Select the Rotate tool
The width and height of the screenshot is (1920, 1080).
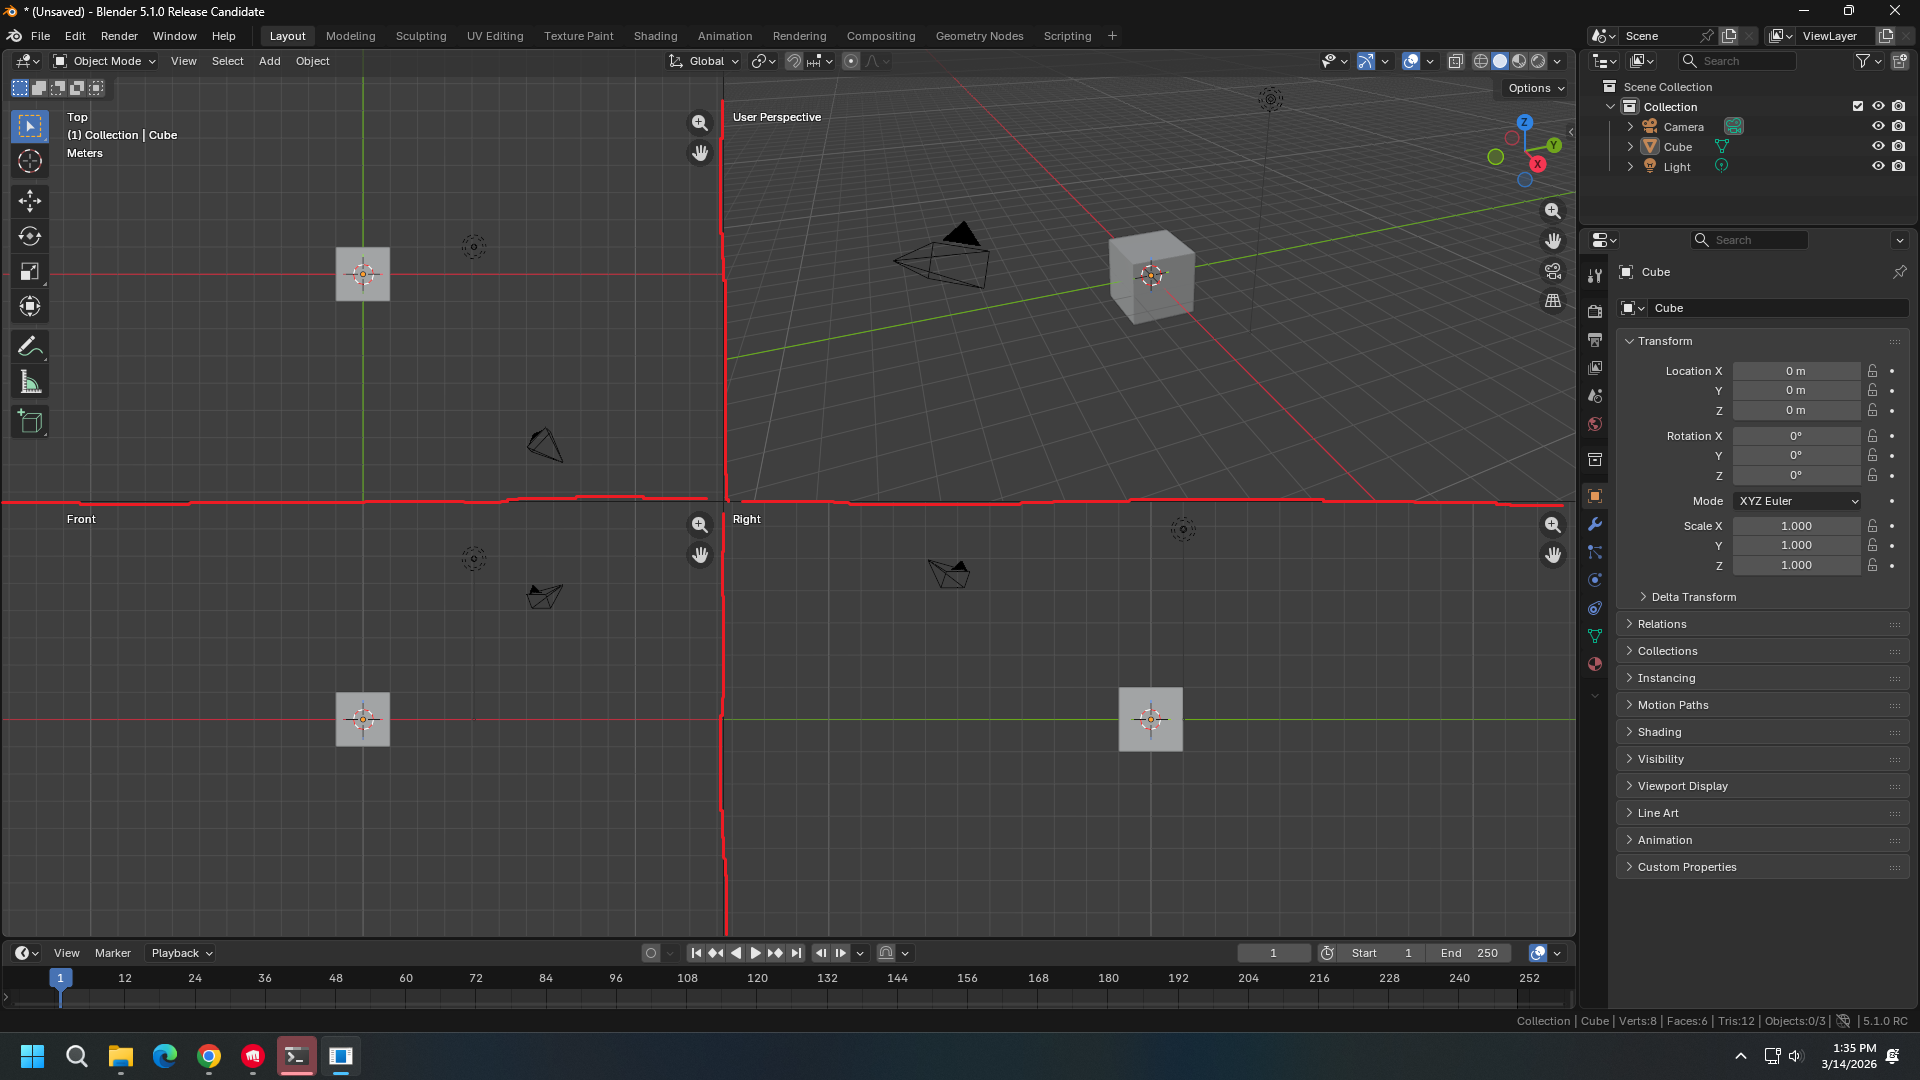point(30,236)
